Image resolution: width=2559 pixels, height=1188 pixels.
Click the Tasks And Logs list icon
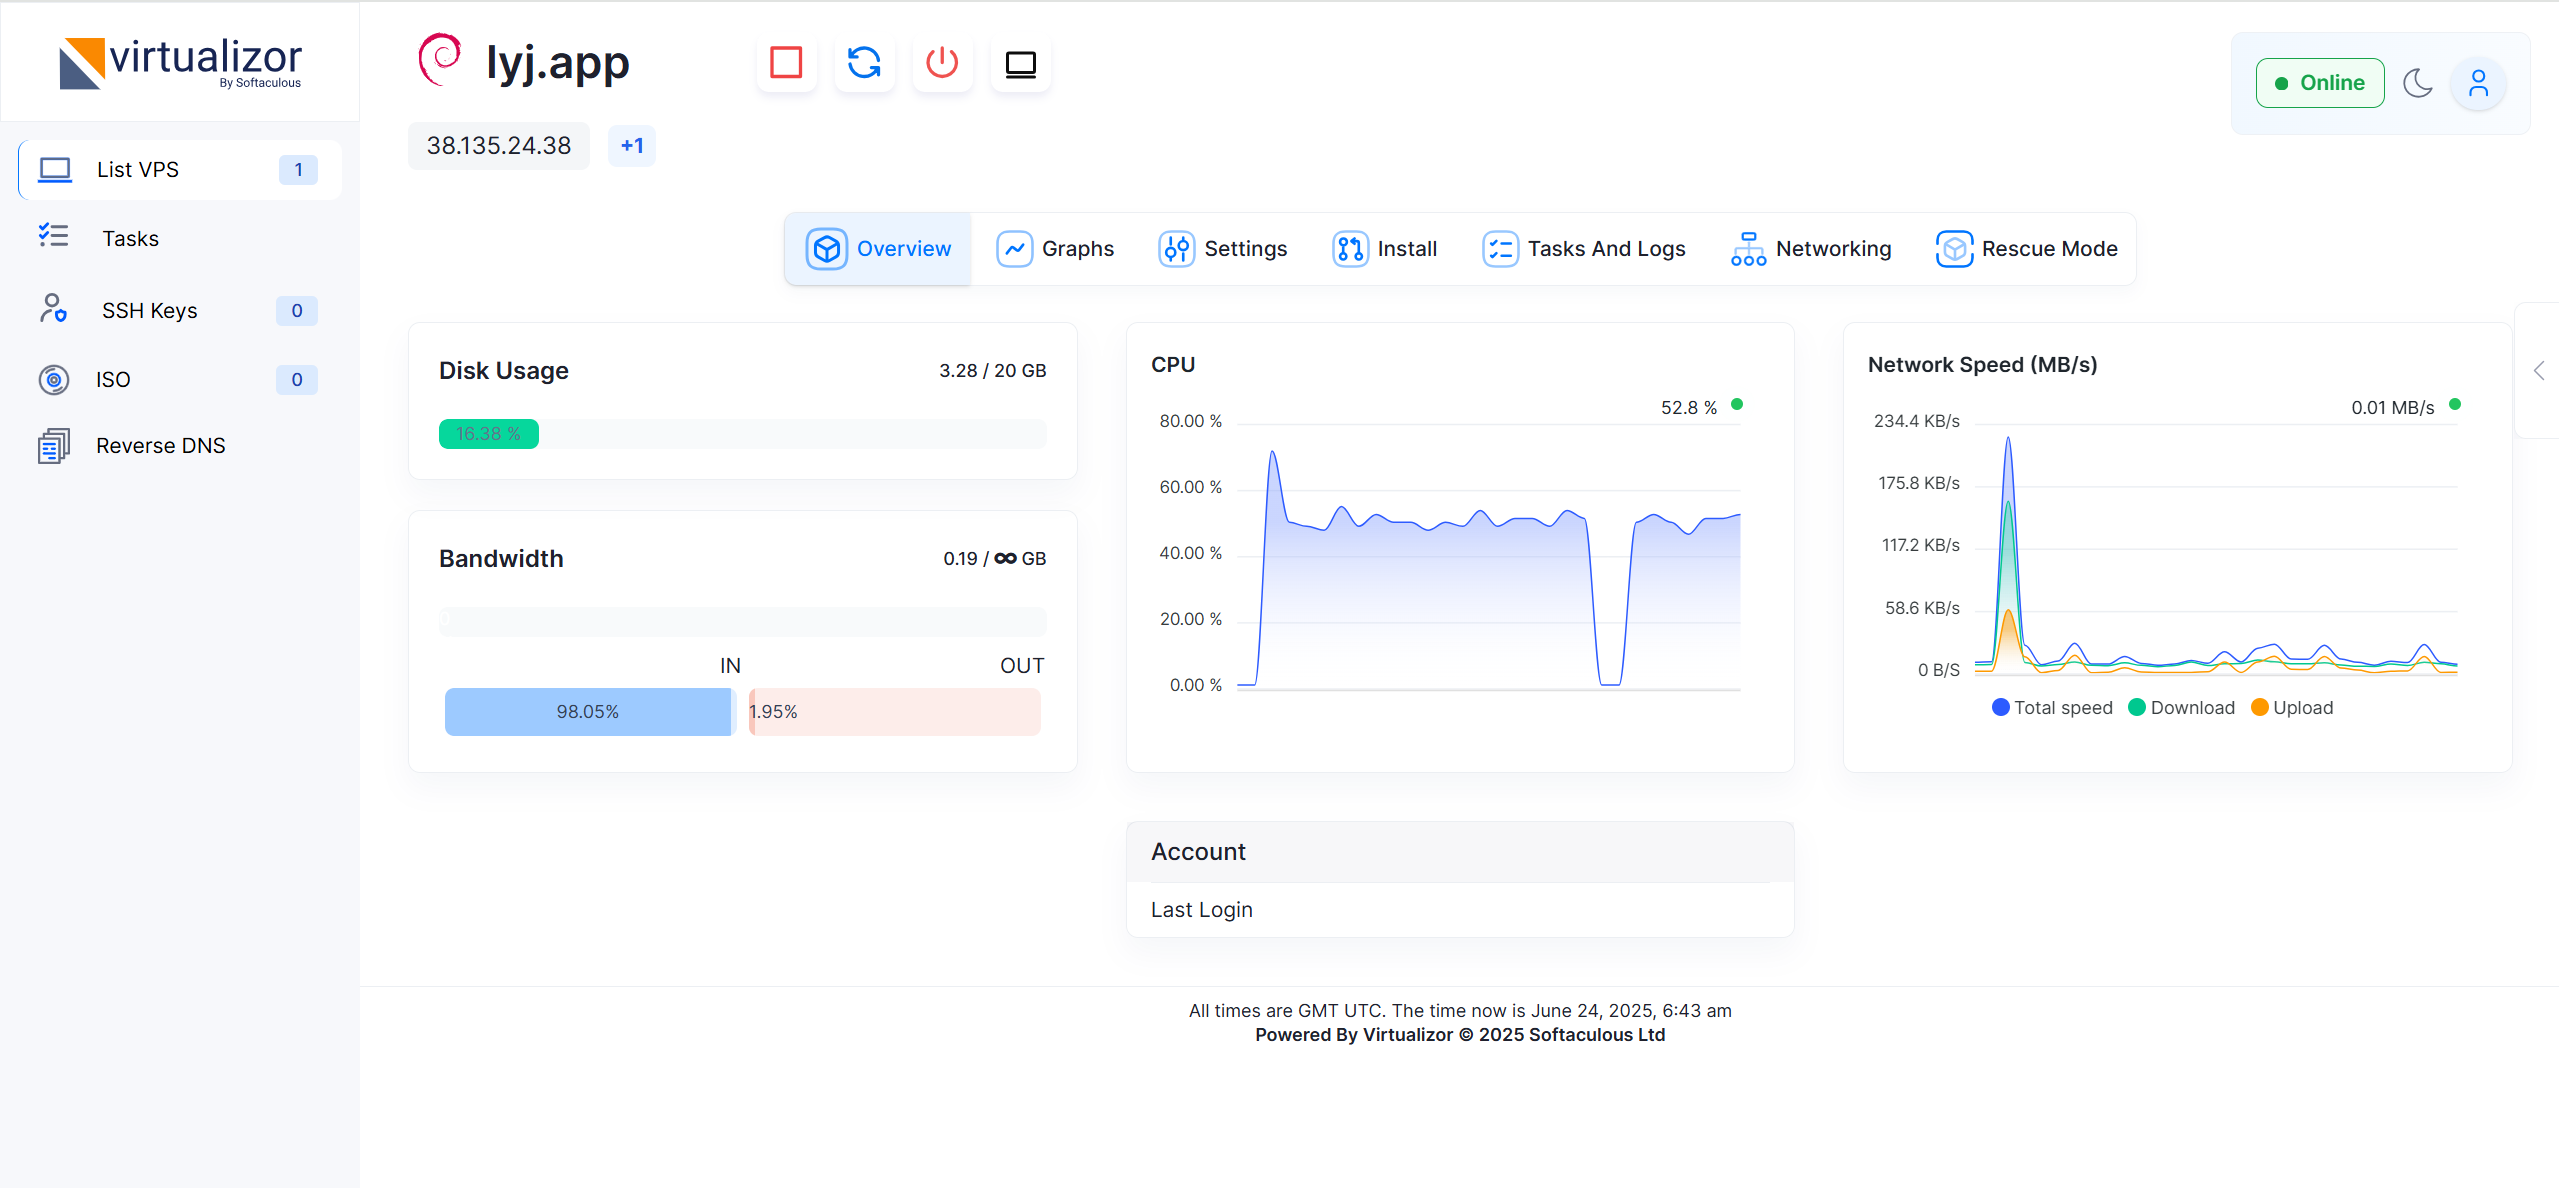point(1500,249)
